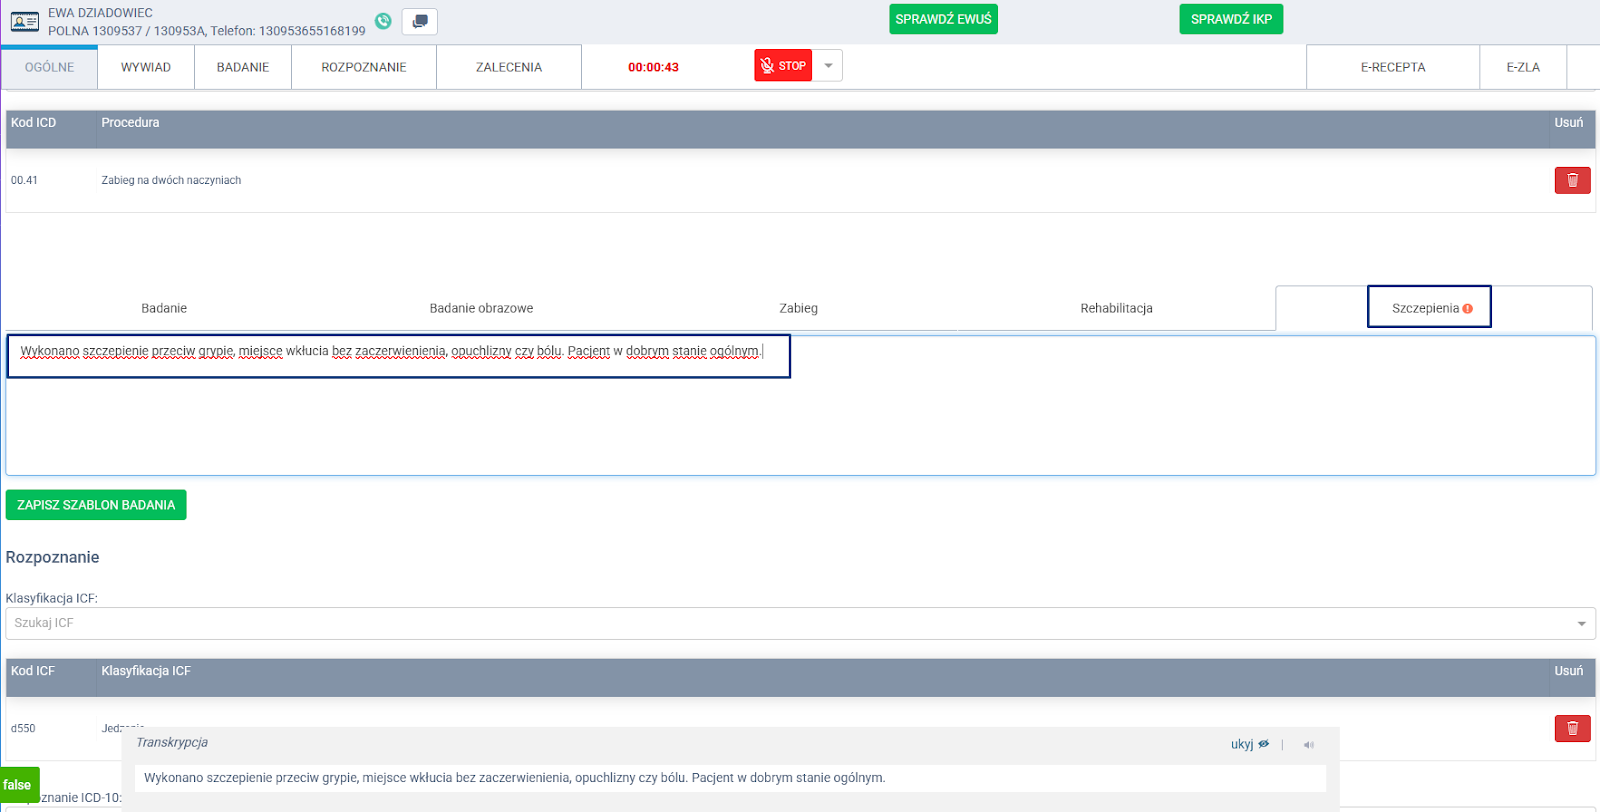Select the Badanie obrazowe sub-tab
Image resolution: width=1600 pixels, height=812 pixels.
[481, 308]
